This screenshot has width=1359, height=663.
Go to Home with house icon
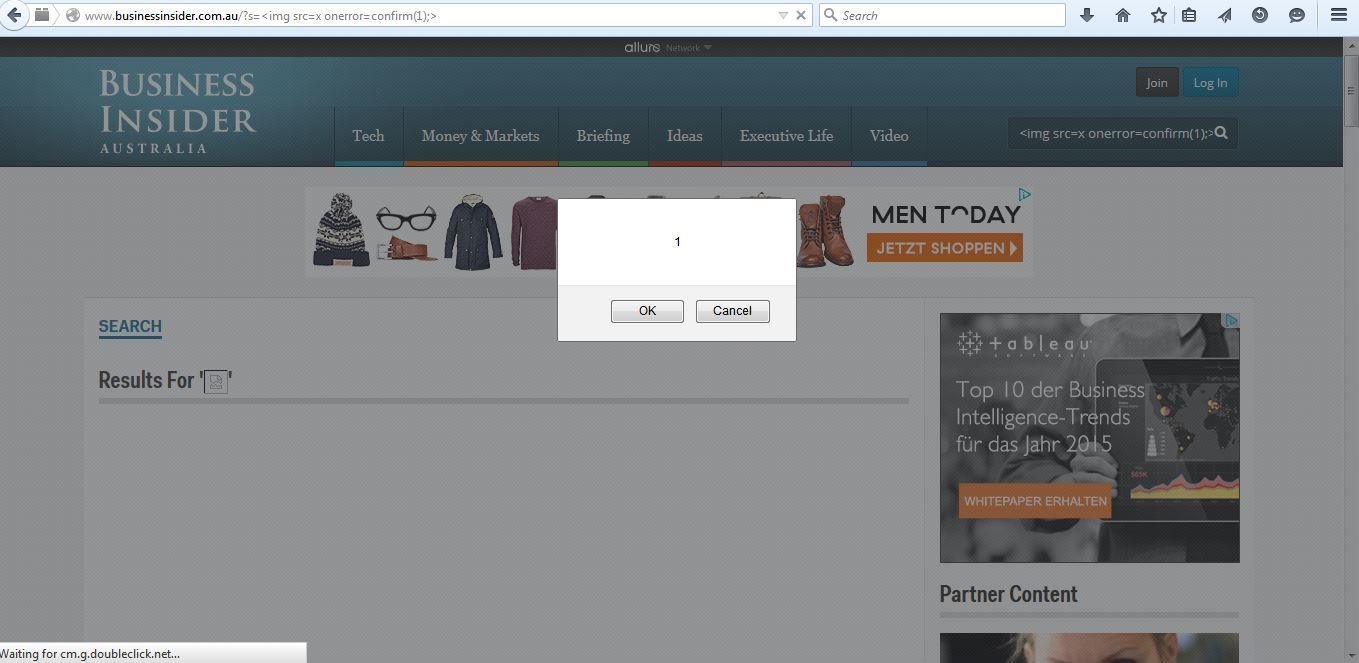(x=1123, y=15)
